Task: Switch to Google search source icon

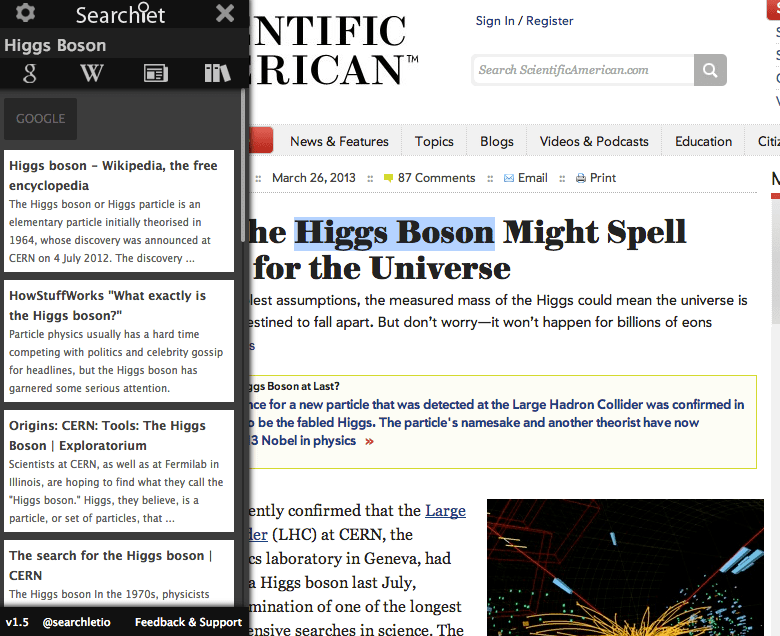Action: click(30, 73)
